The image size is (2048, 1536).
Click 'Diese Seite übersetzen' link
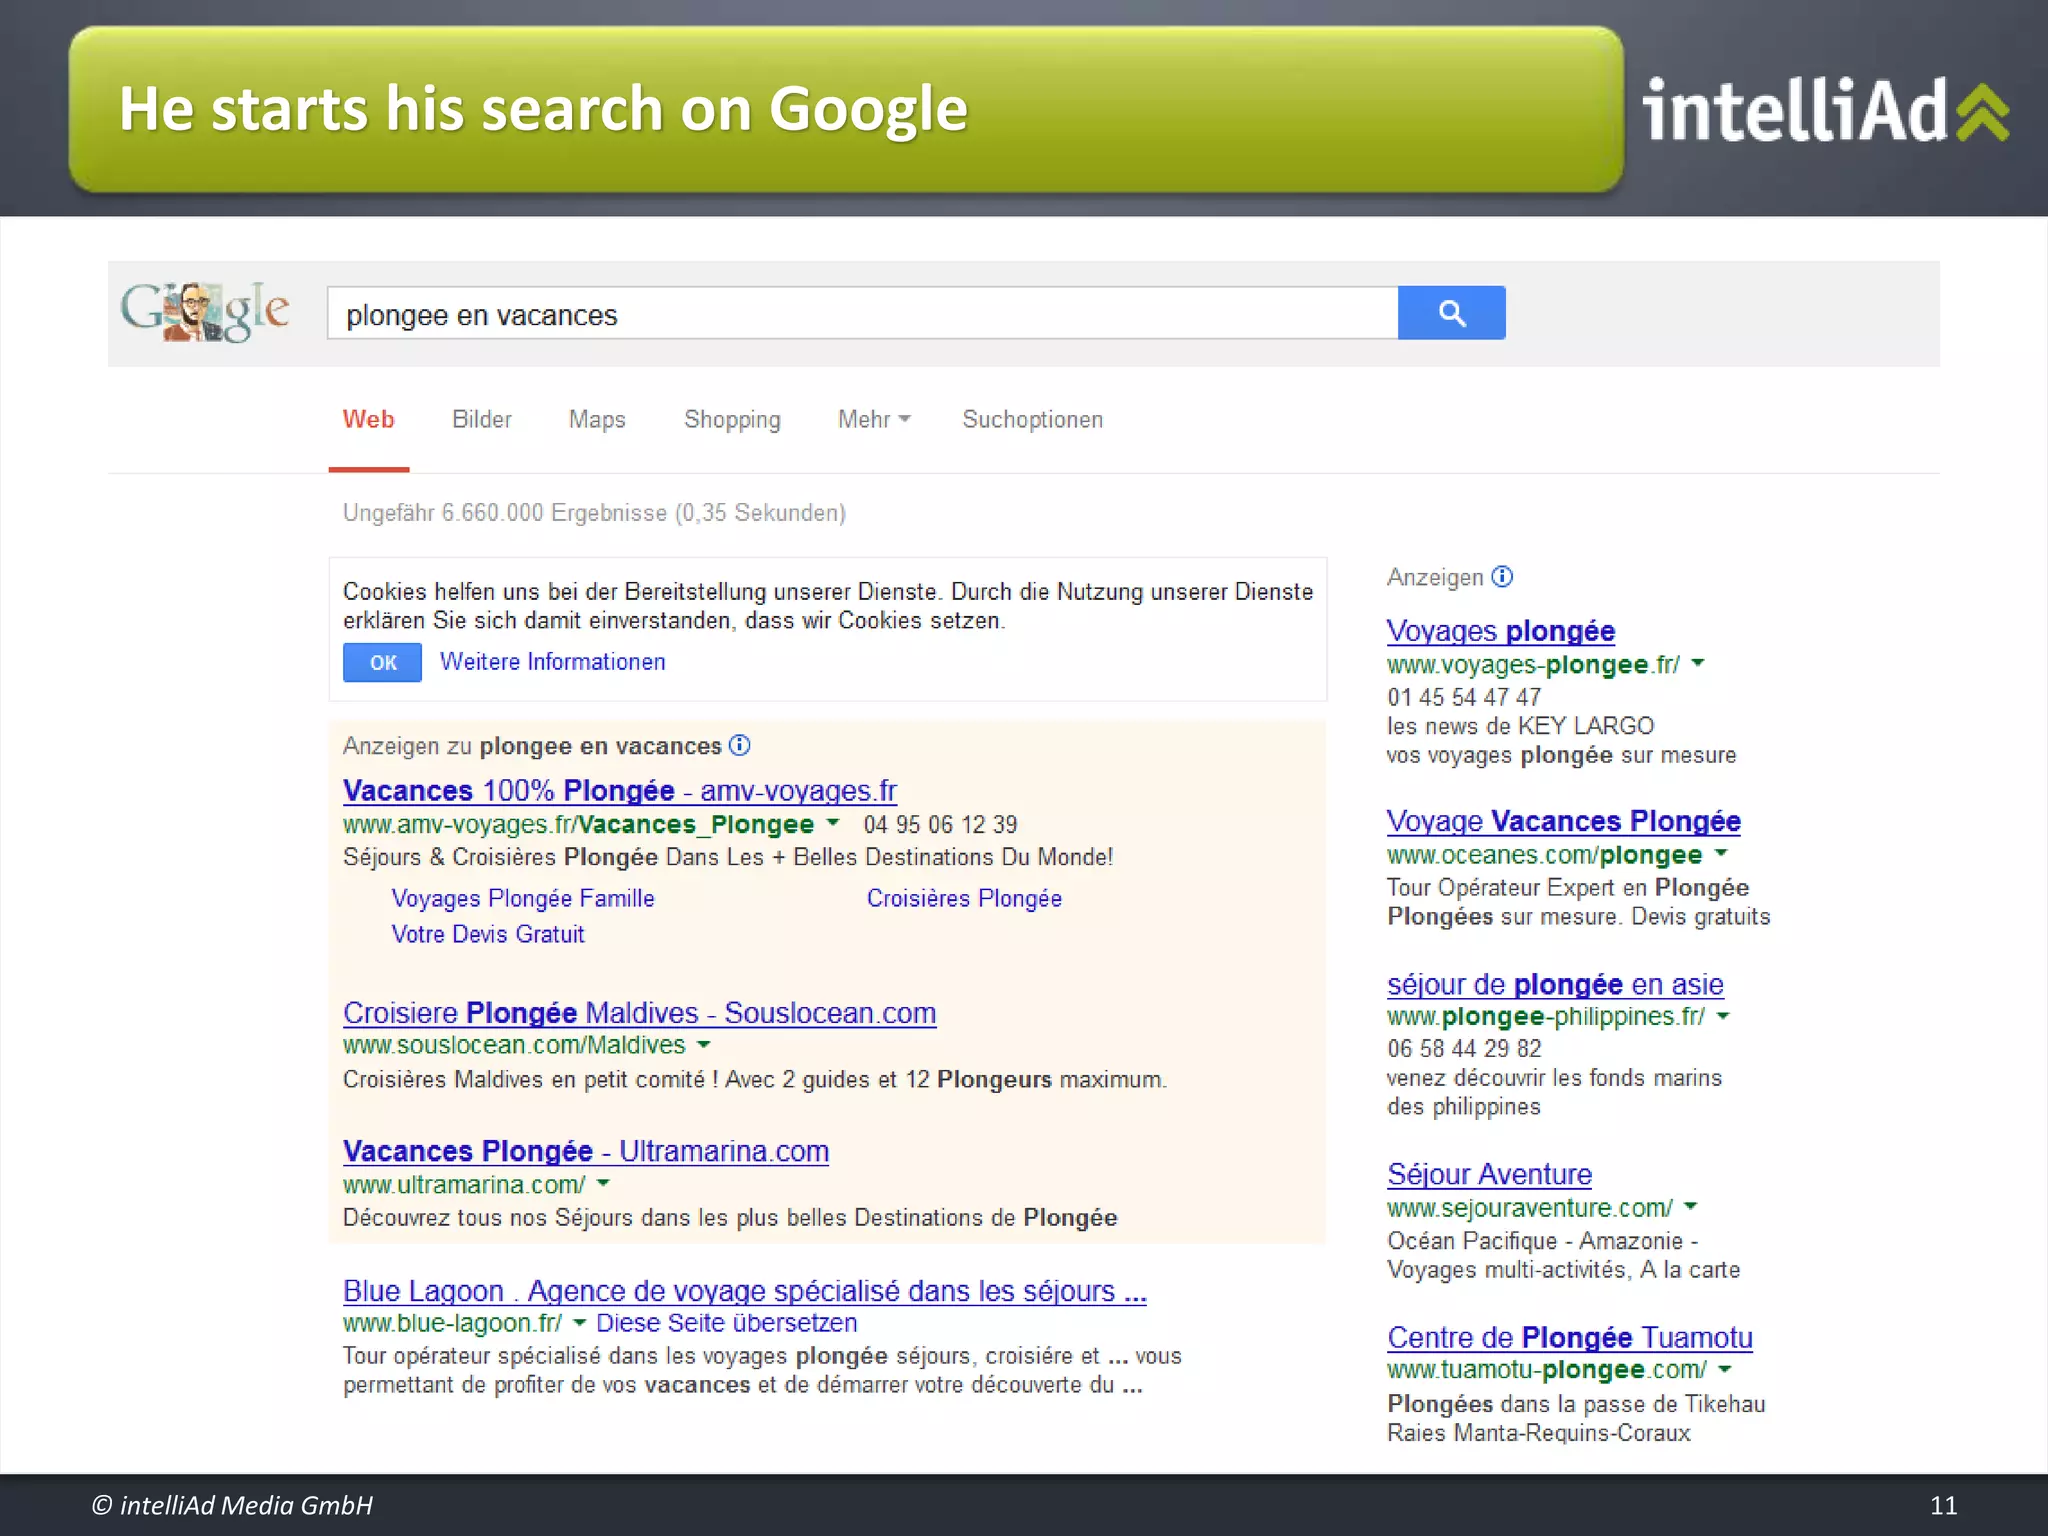coord(727,1323)
